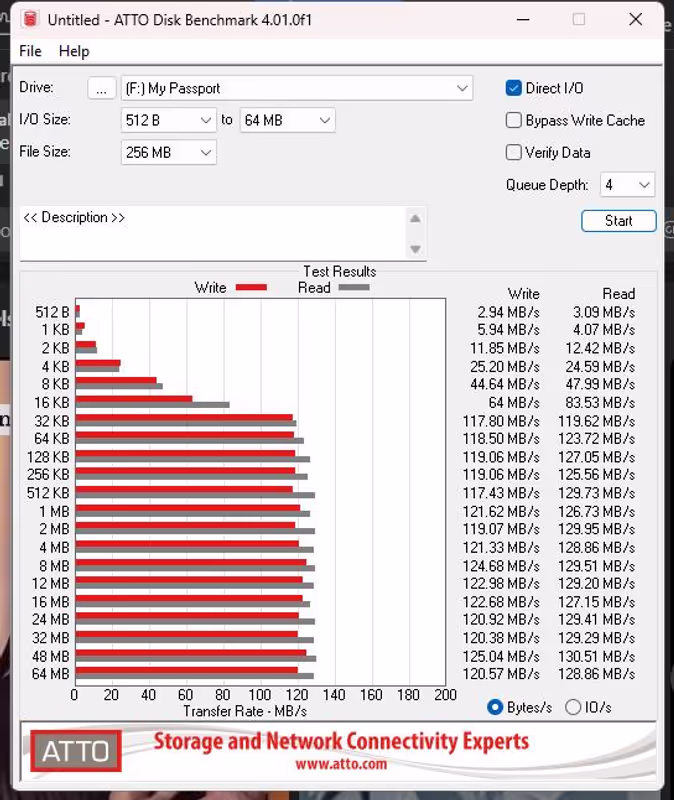674x800 pixels.
Task: Click the red Write legend swatch
Action: pos(251,288)
